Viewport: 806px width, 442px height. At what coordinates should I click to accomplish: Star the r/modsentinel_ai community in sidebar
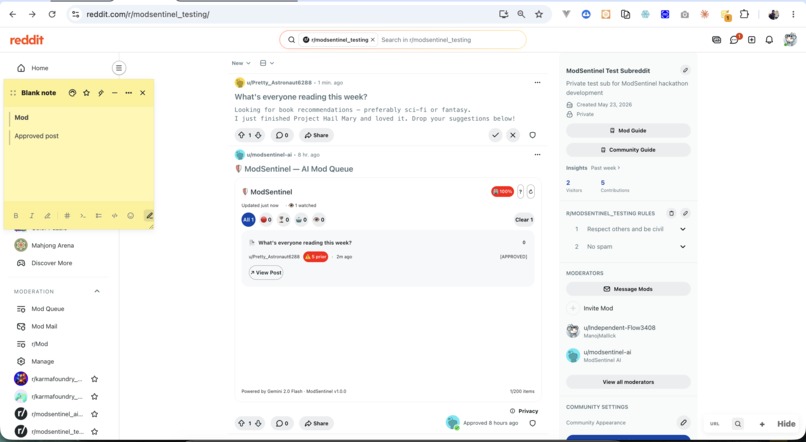(x=95, y=414)
